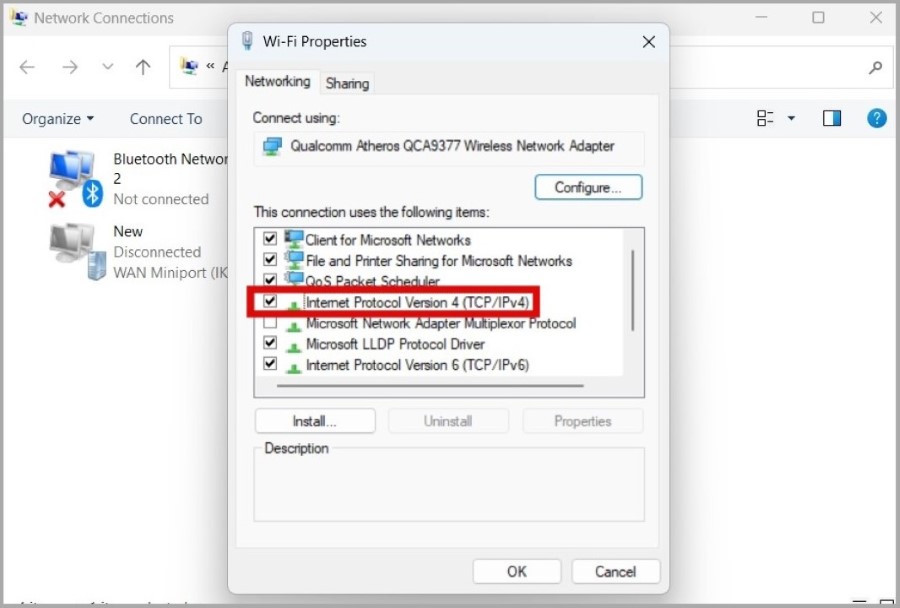Toggle Internet Protocol Version 6 checkbox
Viewport: 900px width, 608px height.
[270, 363]
